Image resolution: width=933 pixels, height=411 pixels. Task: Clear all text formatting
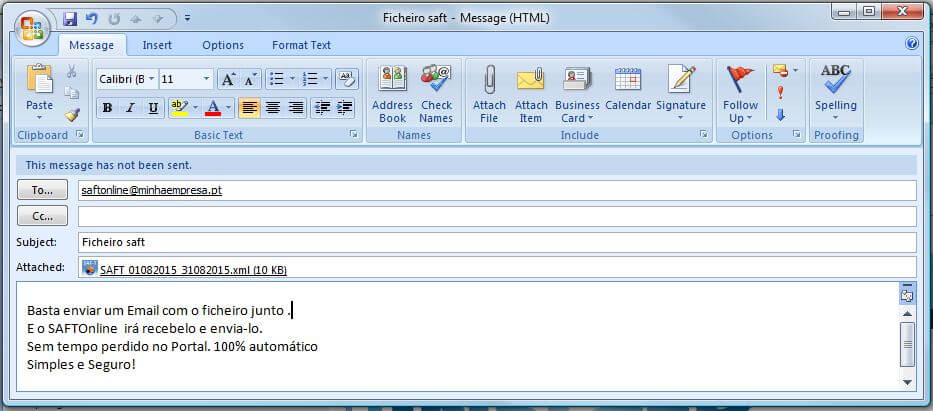pos(347,79)
